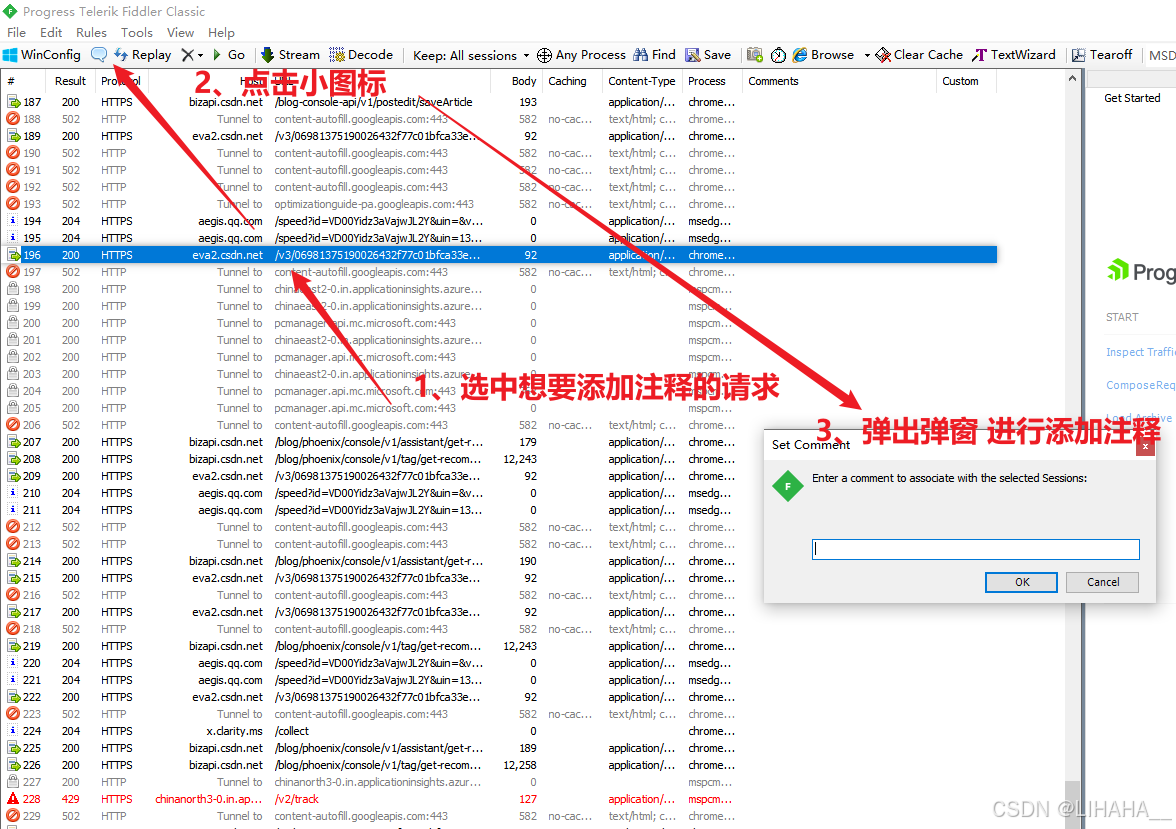Image resolution: width=1176 pixels, height=829 pixels.
Task: Select session 226 with body 12,258
Action: point(501,765)
